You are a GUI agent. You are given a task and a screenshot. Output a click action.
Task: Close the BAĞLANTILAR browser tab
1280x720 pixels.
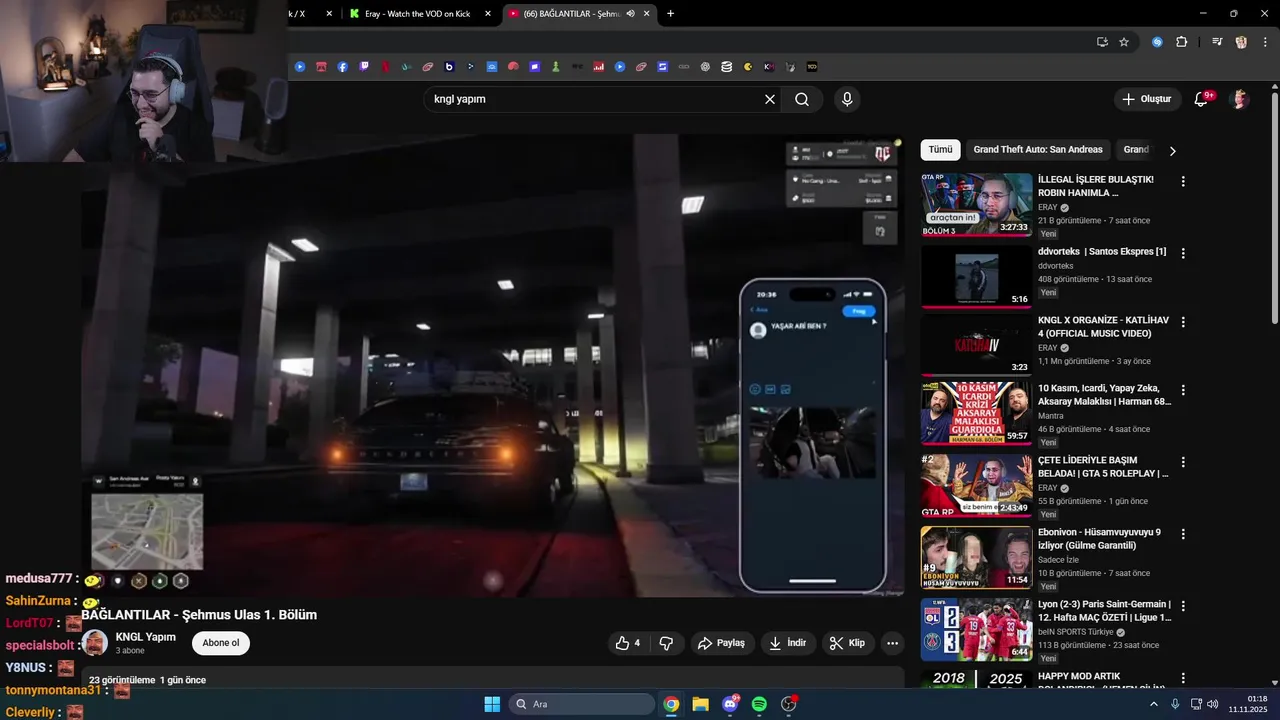click(647, 14)
